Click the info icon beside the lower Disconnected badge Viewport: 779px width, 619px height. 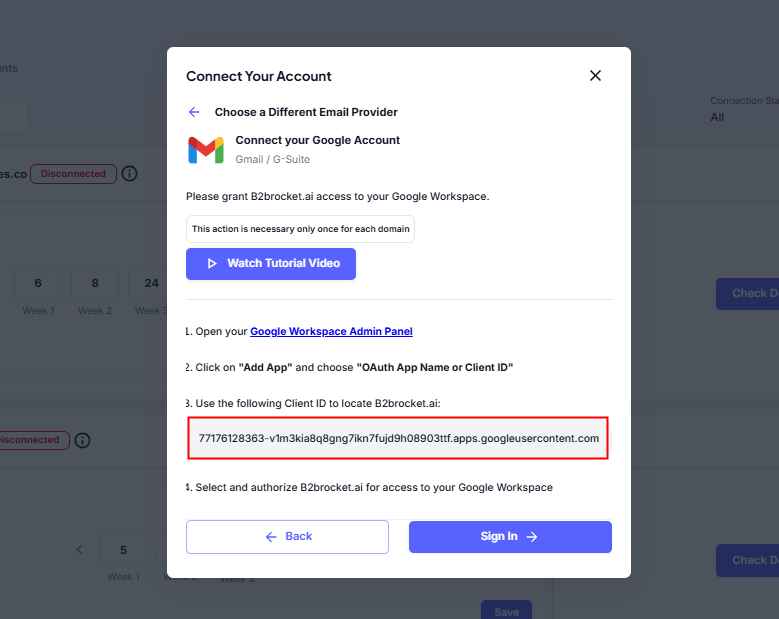coord(82,440)
